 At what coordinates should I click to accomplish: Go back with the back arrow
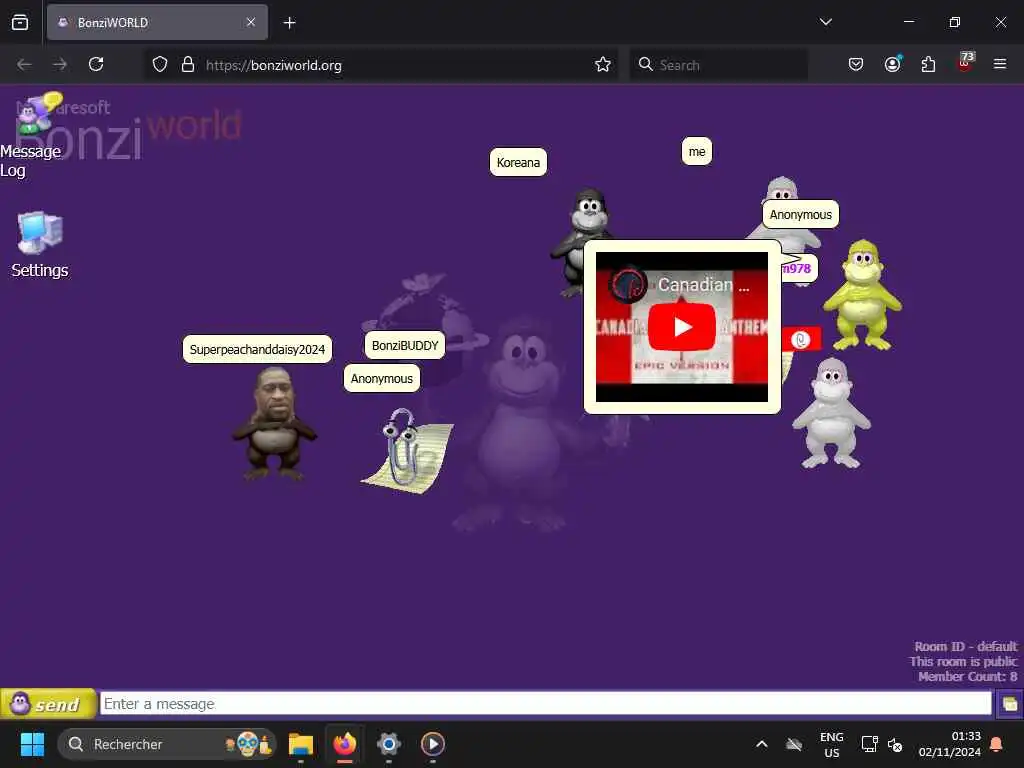24,65
